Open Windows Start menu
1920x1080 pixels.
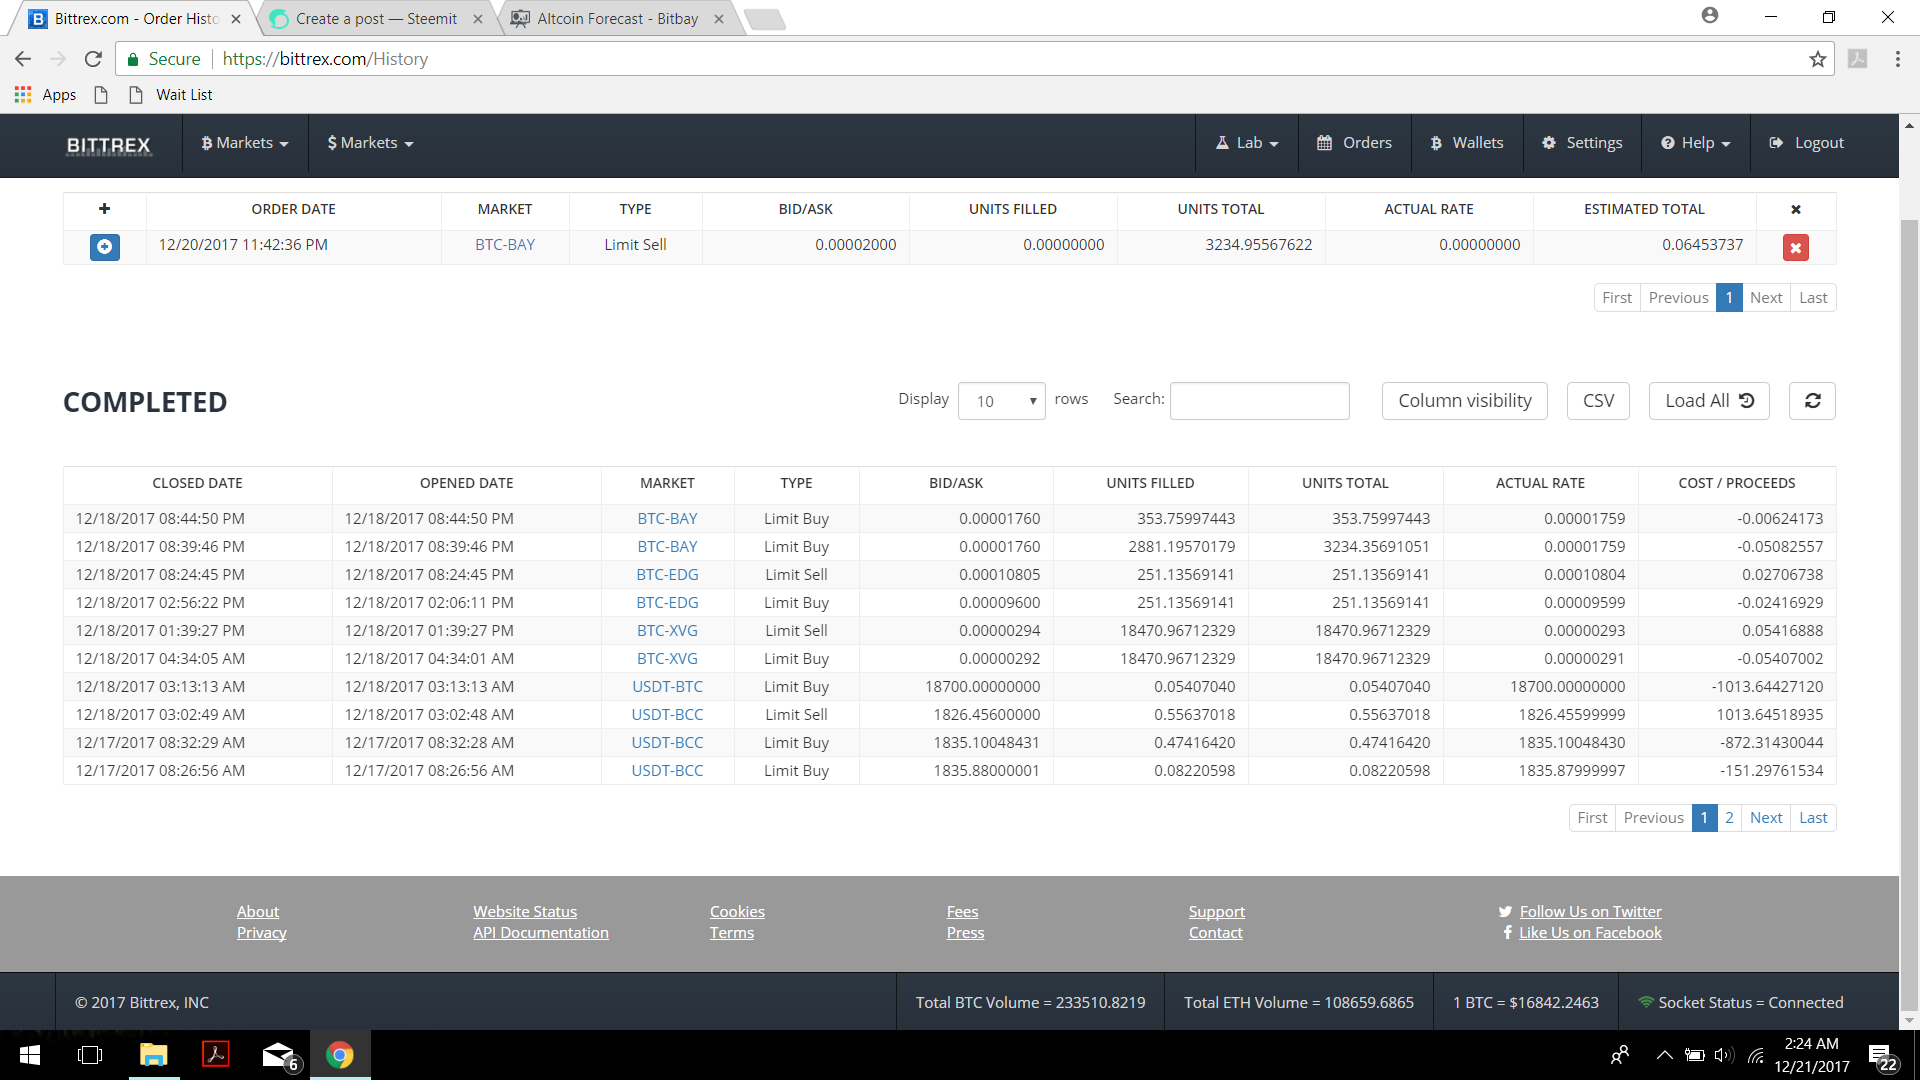[30, 1055]
